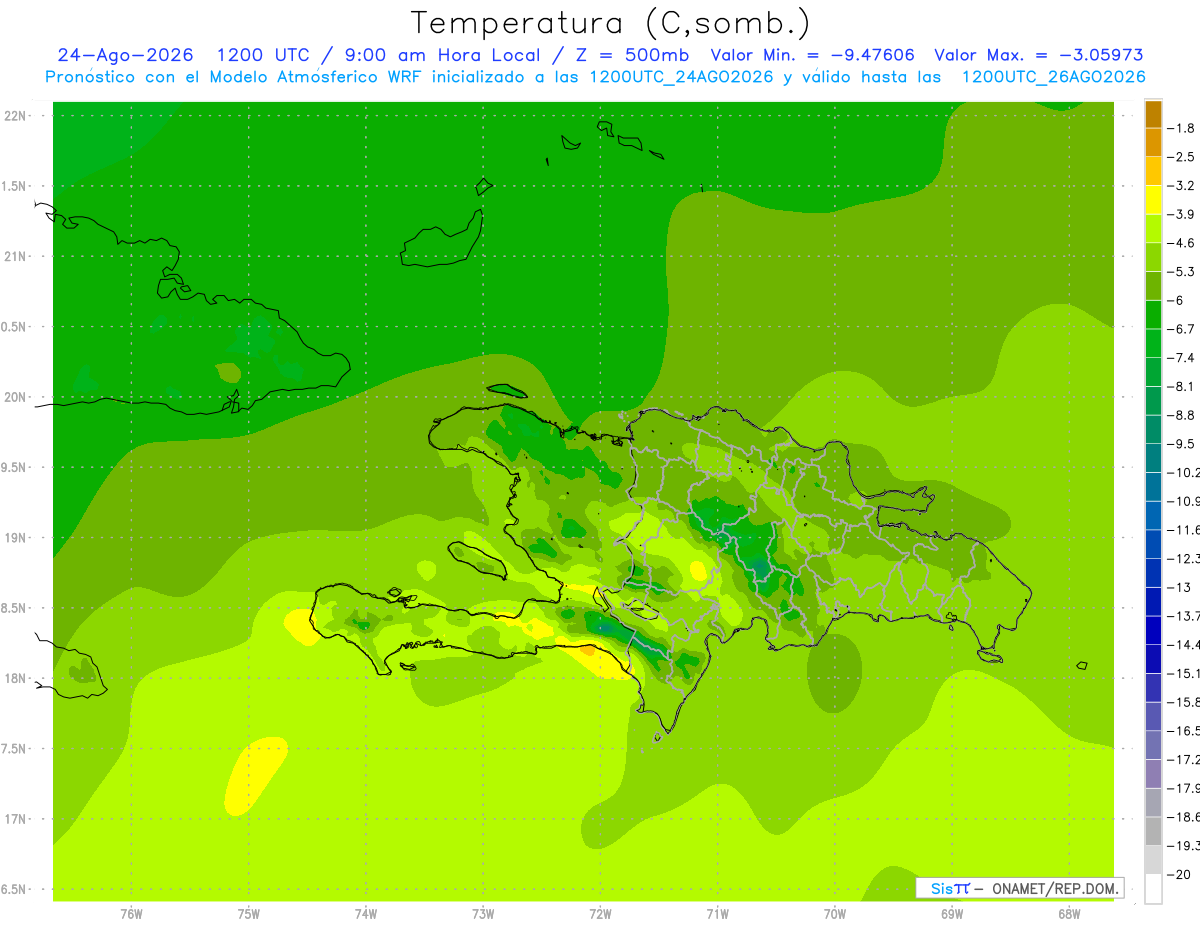Viewport: 1200px width, 927px height.
Task: Click the "-8.8" colorbar label
Action: [1181, 415]
